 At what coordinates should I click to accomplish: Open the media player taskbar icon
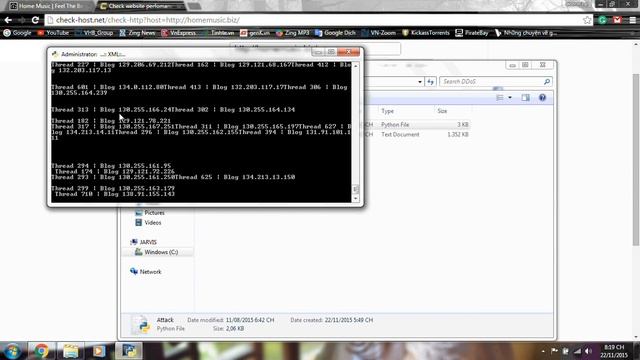[x=99, y=351]
